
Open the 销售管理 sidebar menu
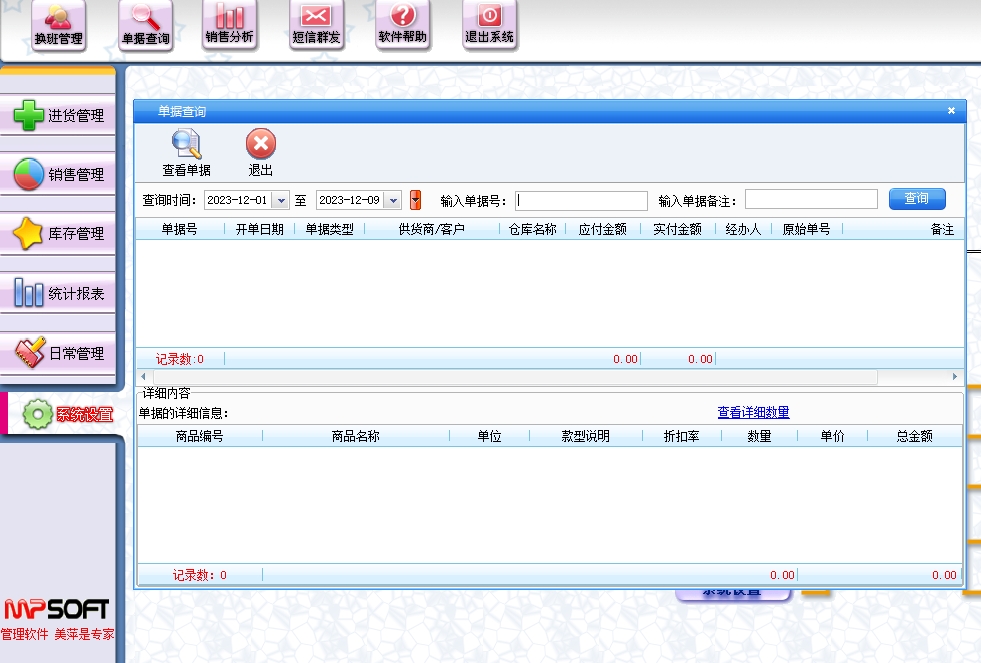point(58,175)
